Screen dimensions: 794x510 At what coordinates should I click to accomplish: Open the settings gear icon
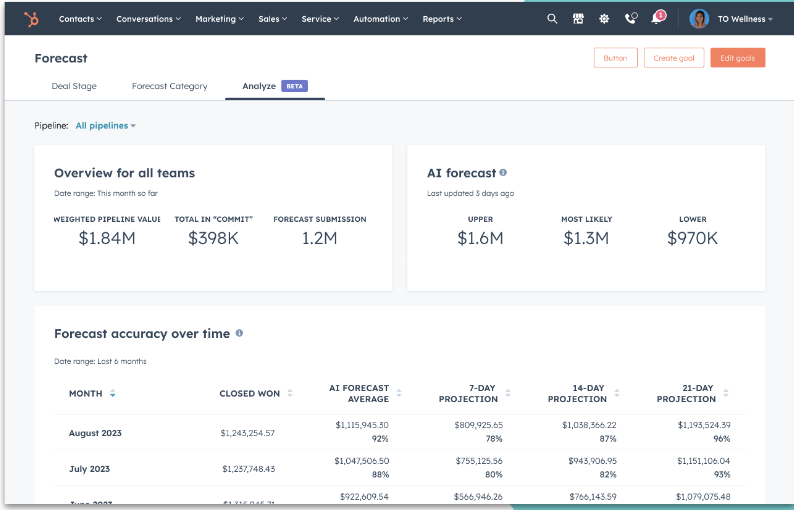pos(604,18)
